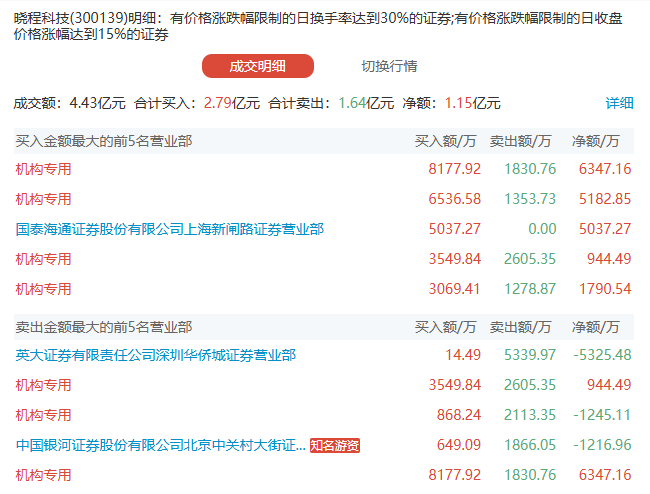650x494 pixels.
Task: Click the sell amount 2113.35
Action: (x=530, y=415)
